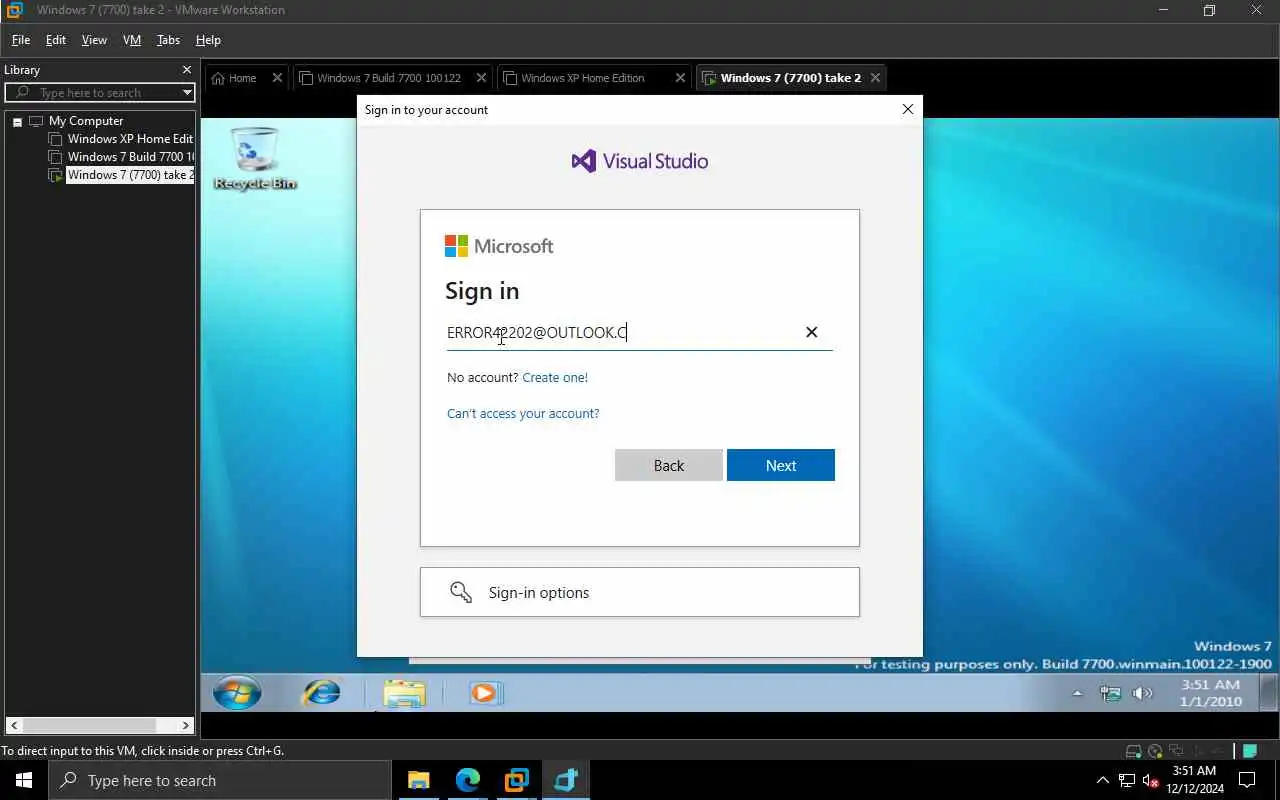Open the Recycle Bin on VM desktop
Screen dimensions: 1280x800
coord(254,158)
